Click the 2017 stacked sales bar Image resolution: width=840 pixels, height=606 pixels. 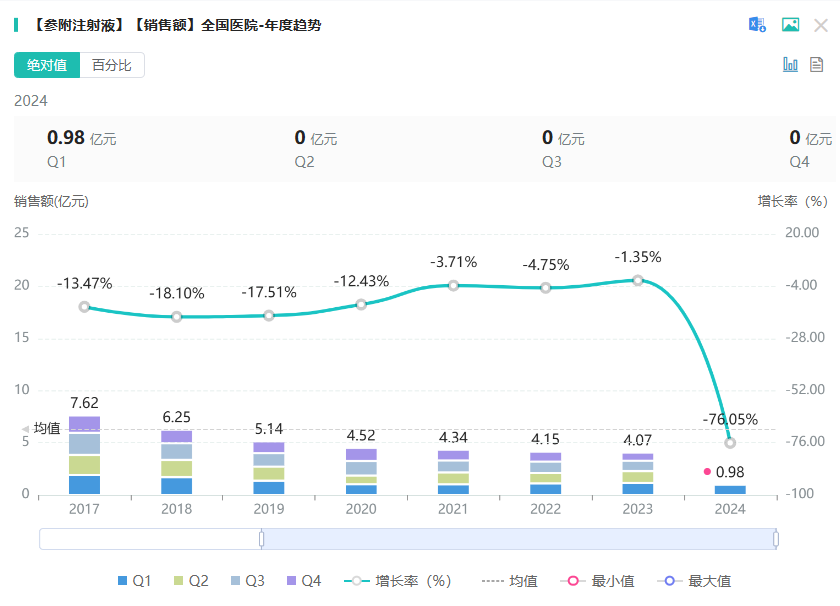click(x=84, y=455)
